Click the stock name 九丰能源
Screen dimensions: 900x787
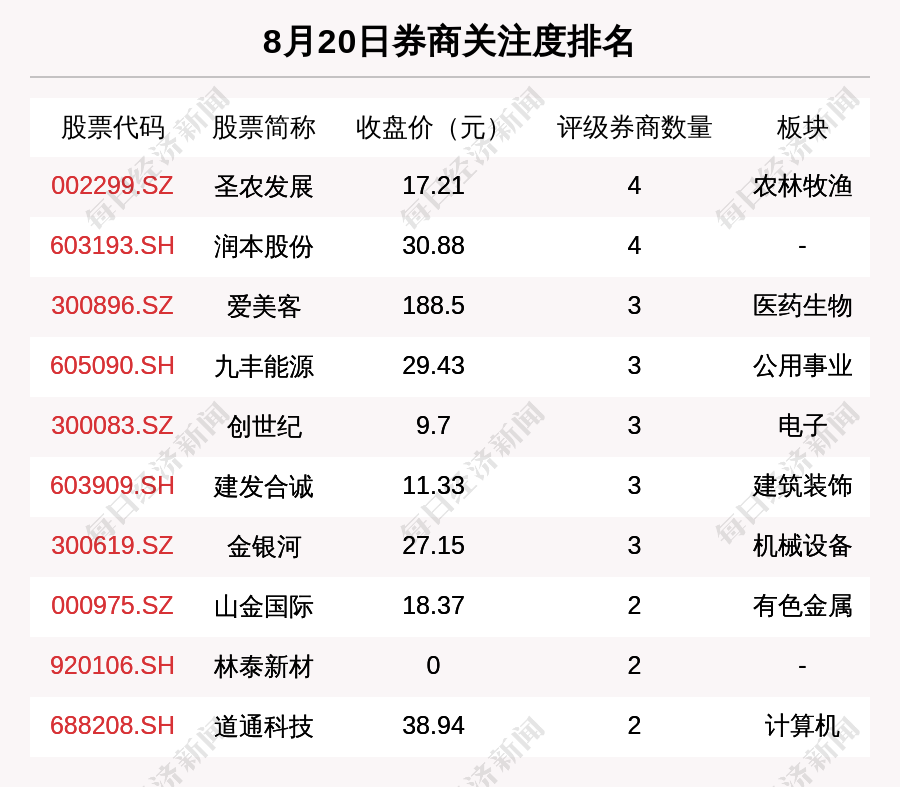(263, 366)
